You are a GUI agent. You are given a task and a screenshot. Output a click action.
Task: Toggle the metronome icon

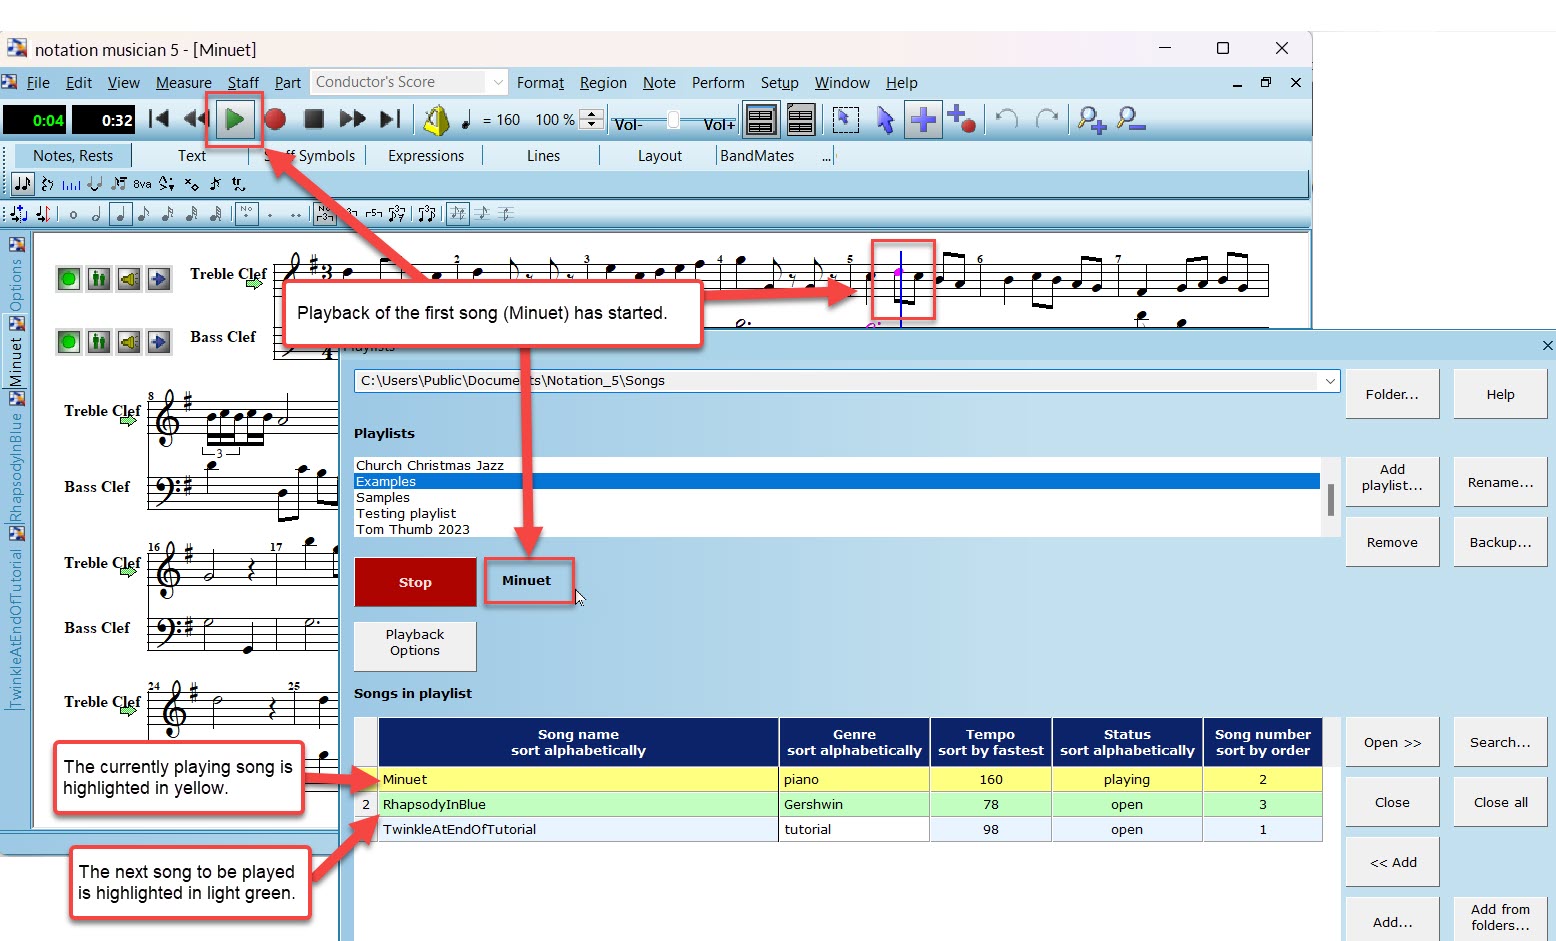point(435,120)
